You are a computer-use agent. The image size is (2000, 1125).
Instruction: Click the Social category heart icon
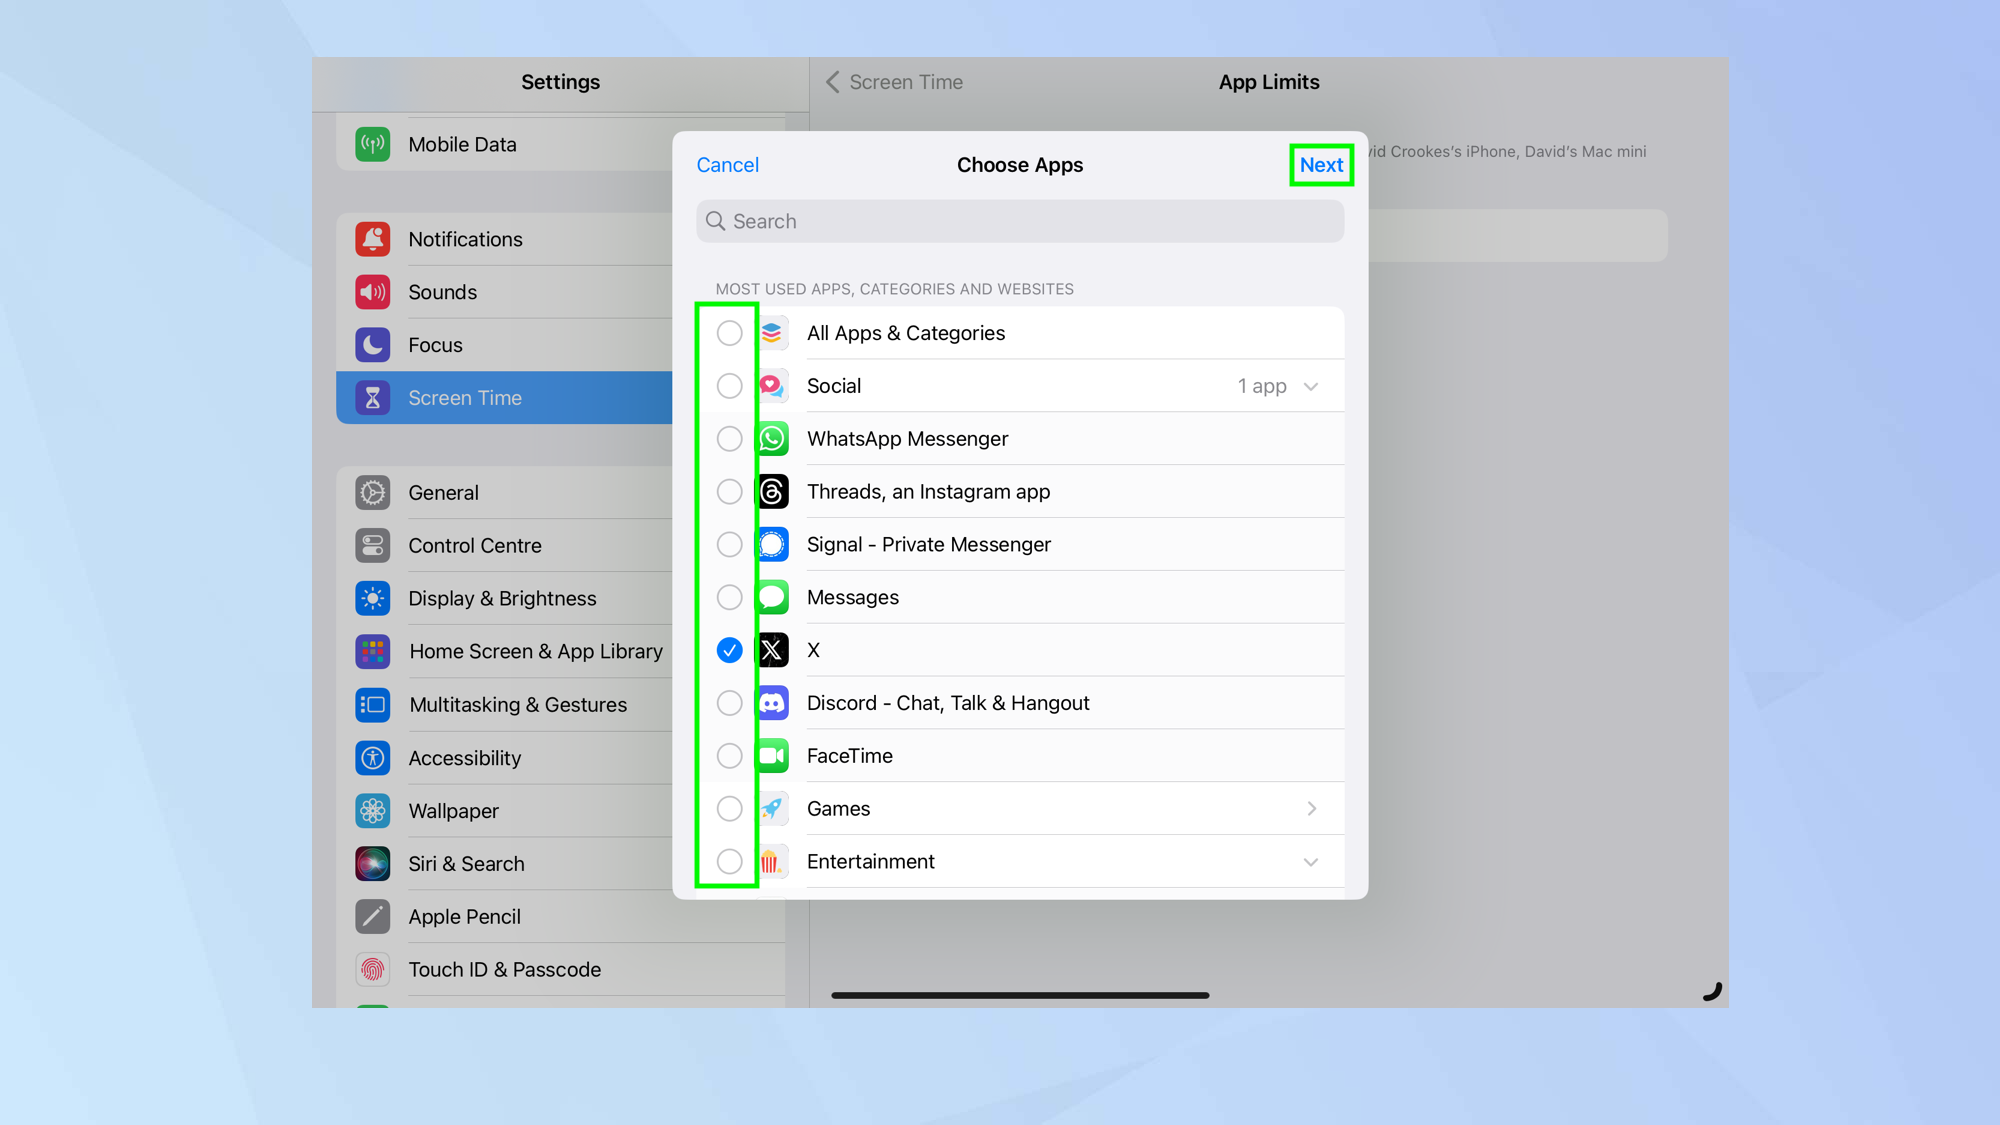(x=772, y=386)
